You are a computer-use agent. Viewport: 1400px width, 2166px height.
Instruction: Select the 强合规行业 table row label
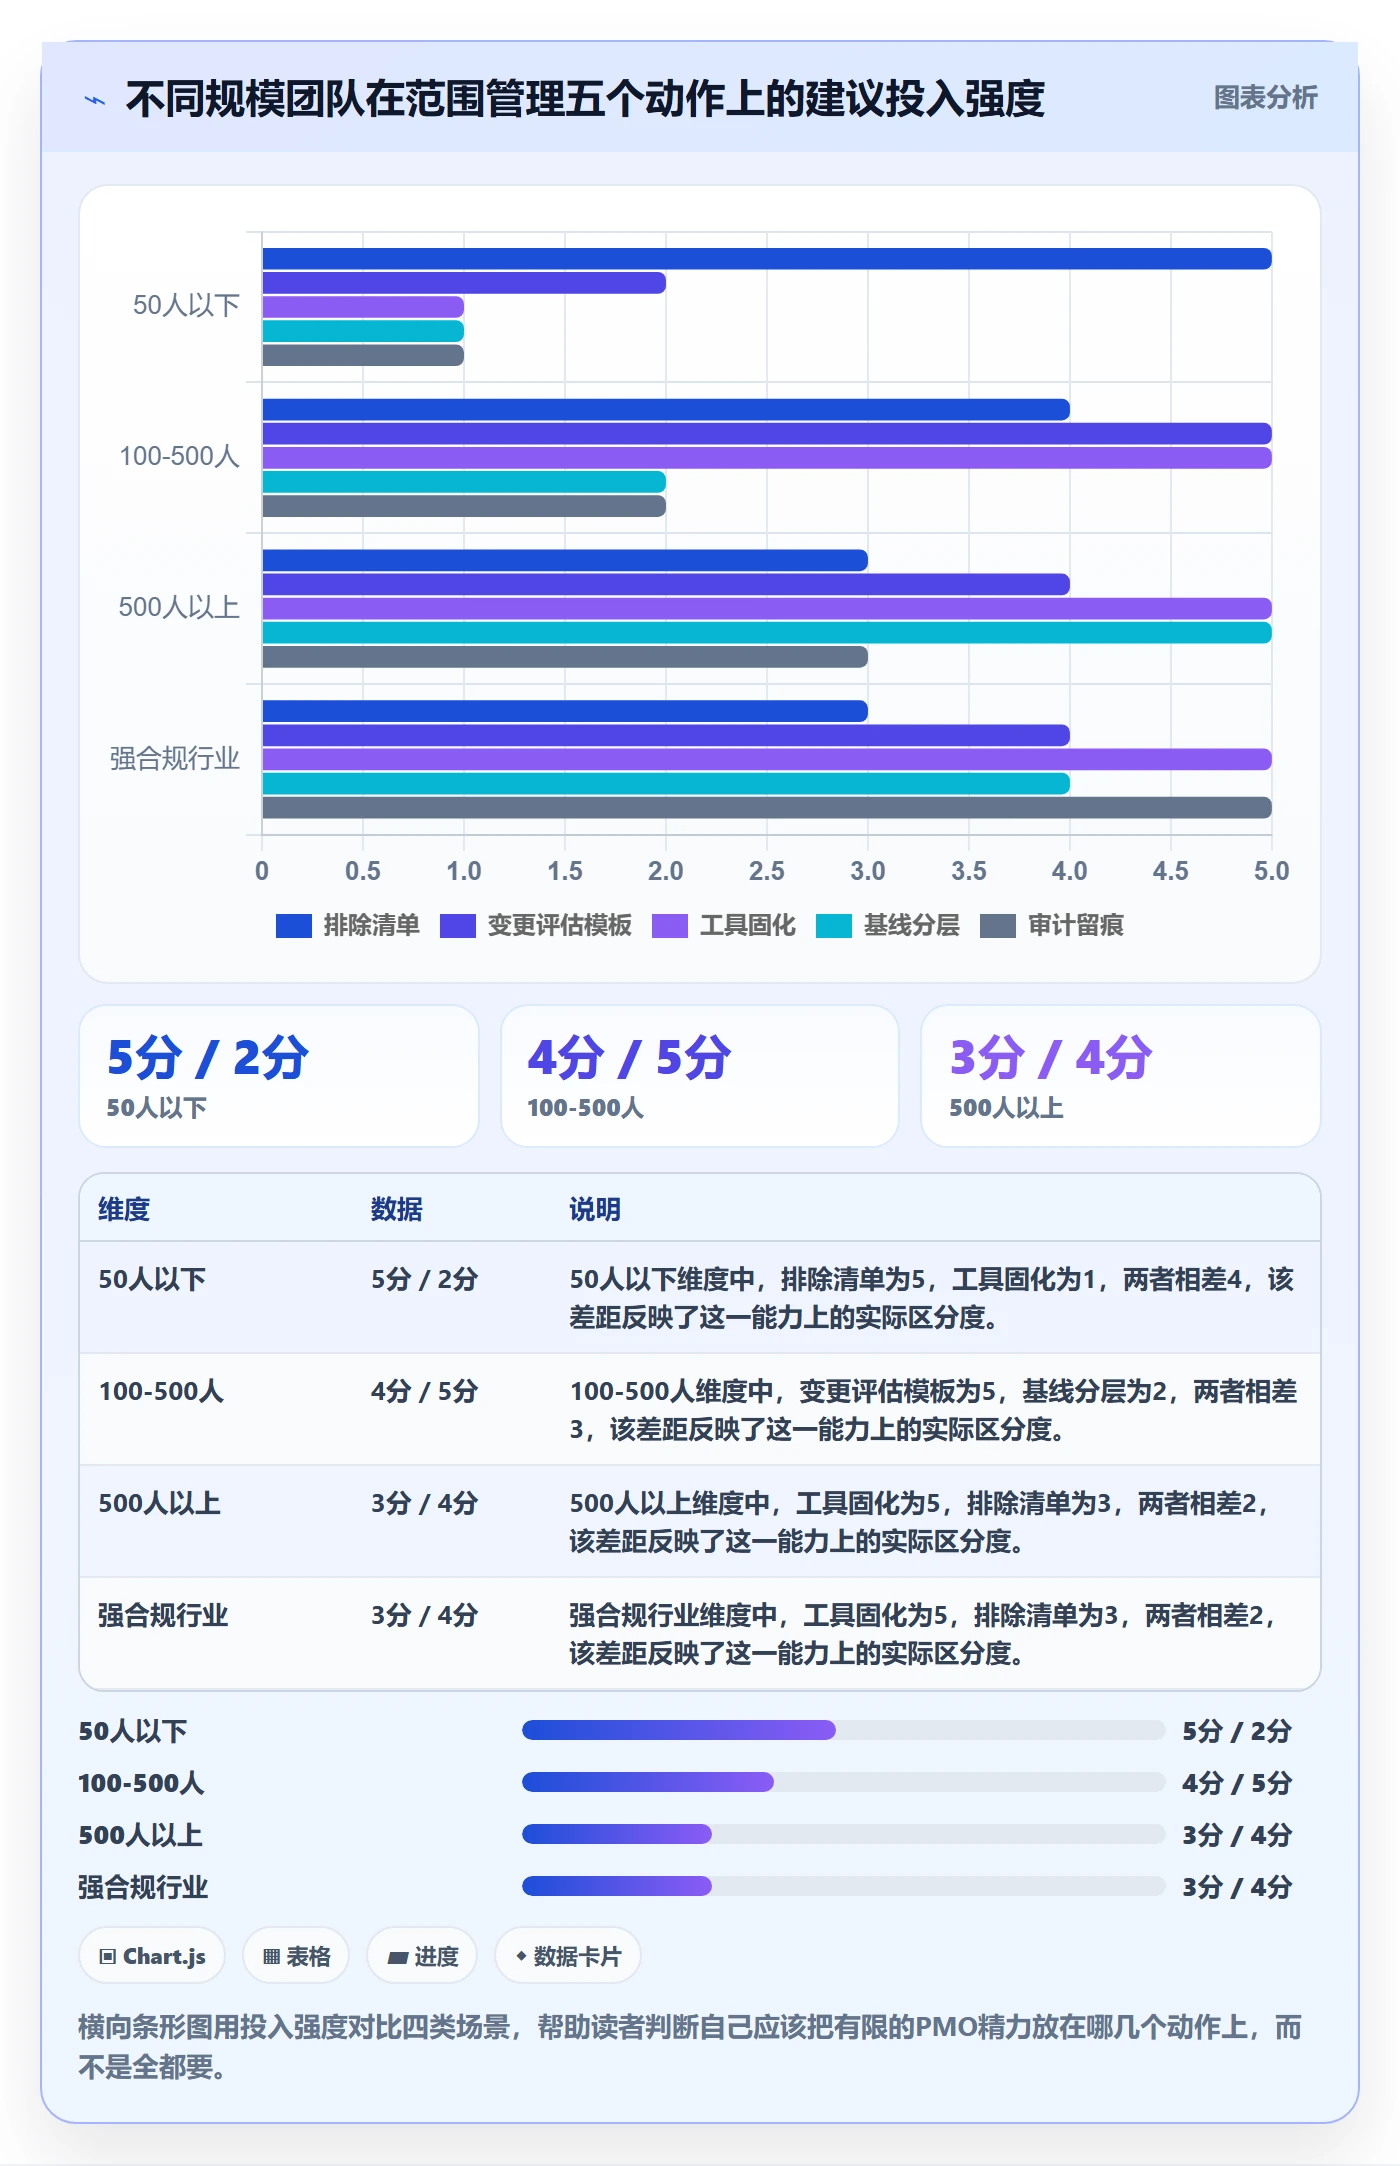click(x=163, y=1615)
